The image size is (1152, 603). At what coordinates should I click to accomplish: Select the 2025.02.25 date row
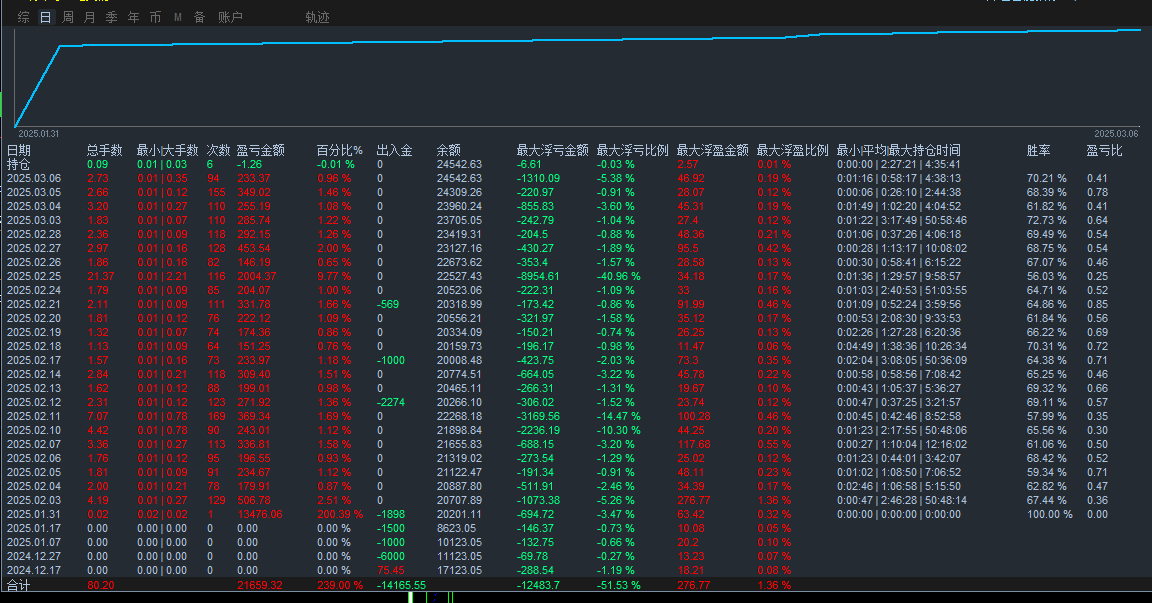point(34,276)
